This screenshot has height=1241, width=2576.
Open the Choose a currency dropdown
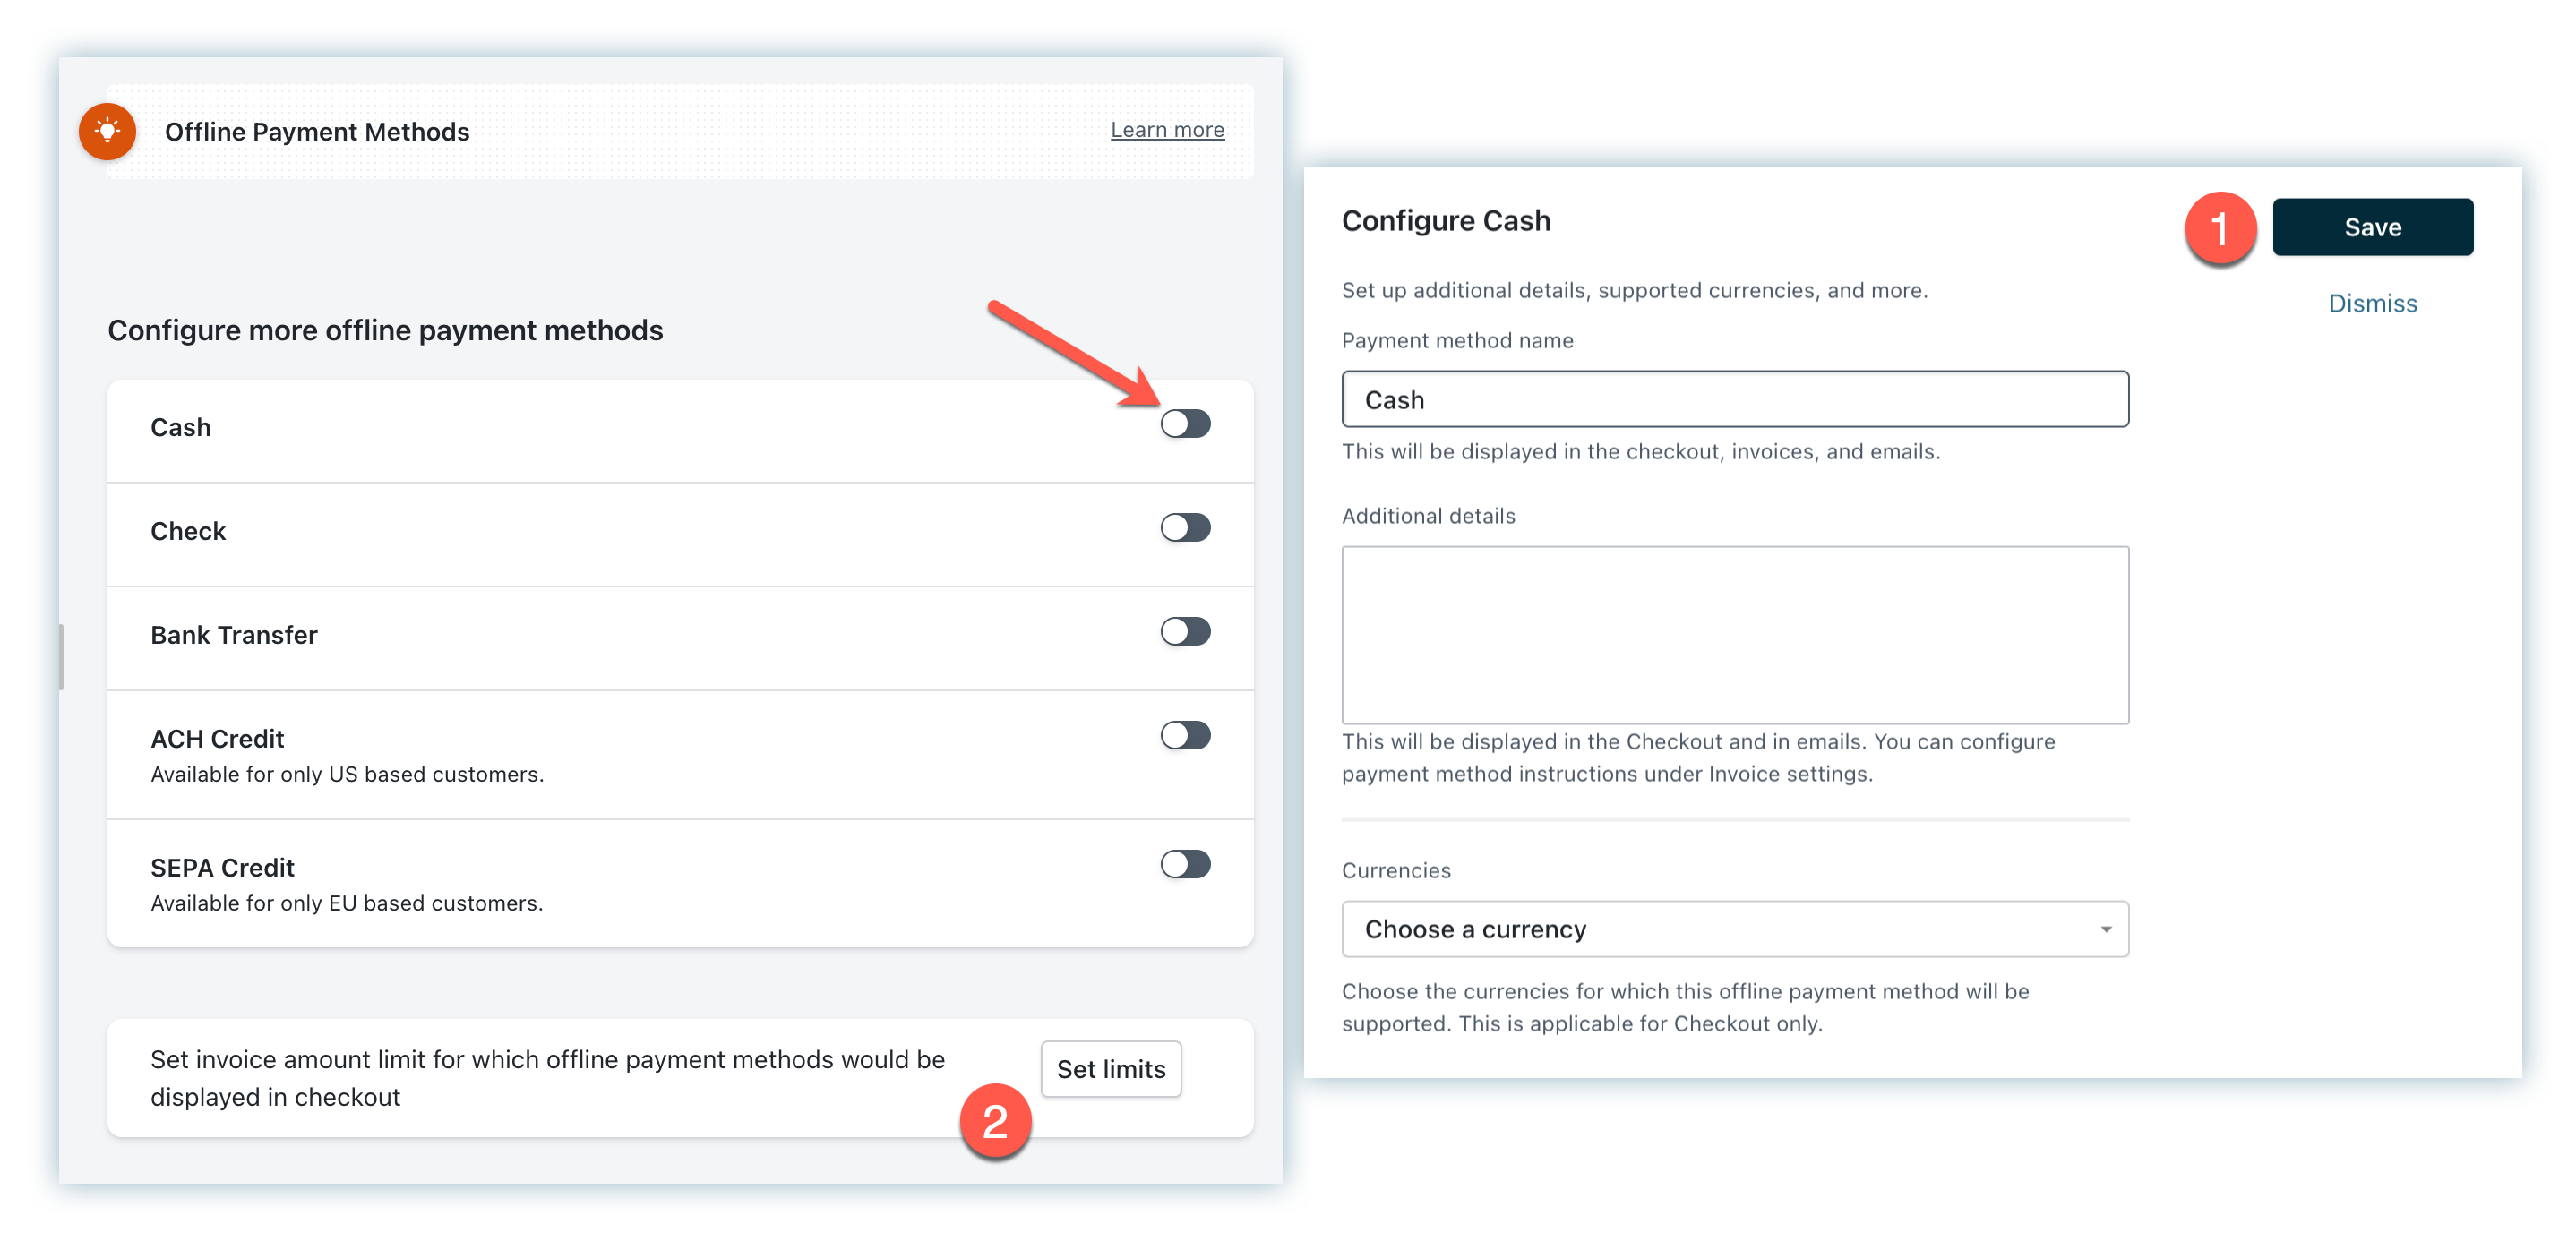(x=1733, y=929)
